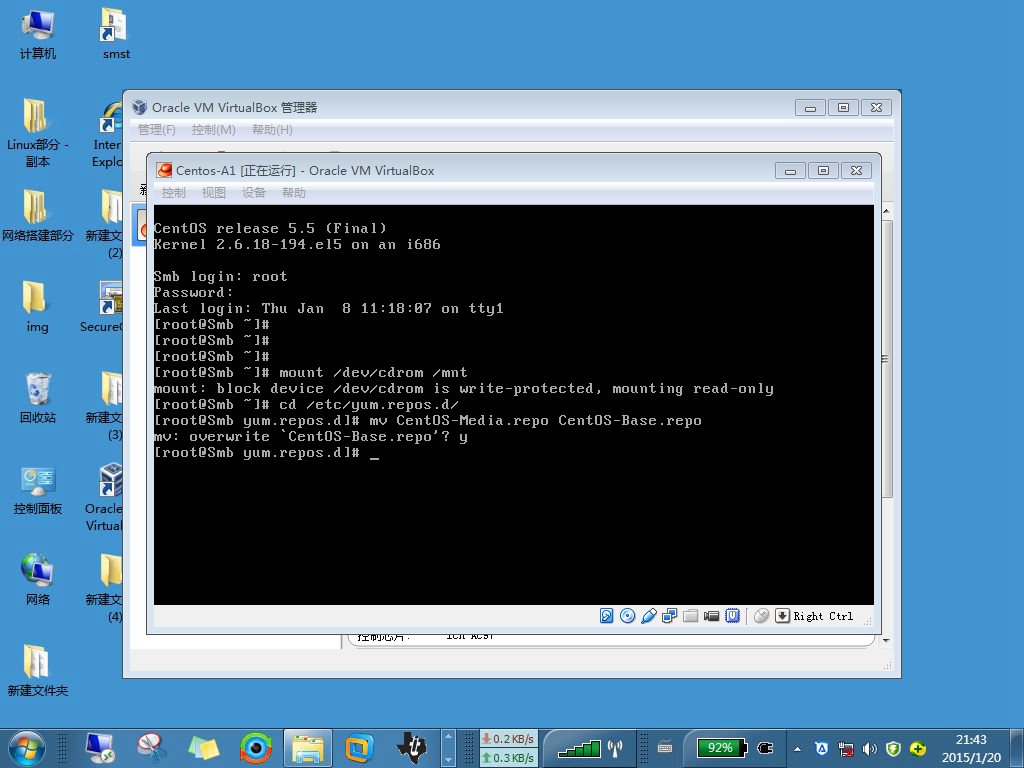
Task: Click the taskbar toolbar down arrow
Action: coord(448,760)
